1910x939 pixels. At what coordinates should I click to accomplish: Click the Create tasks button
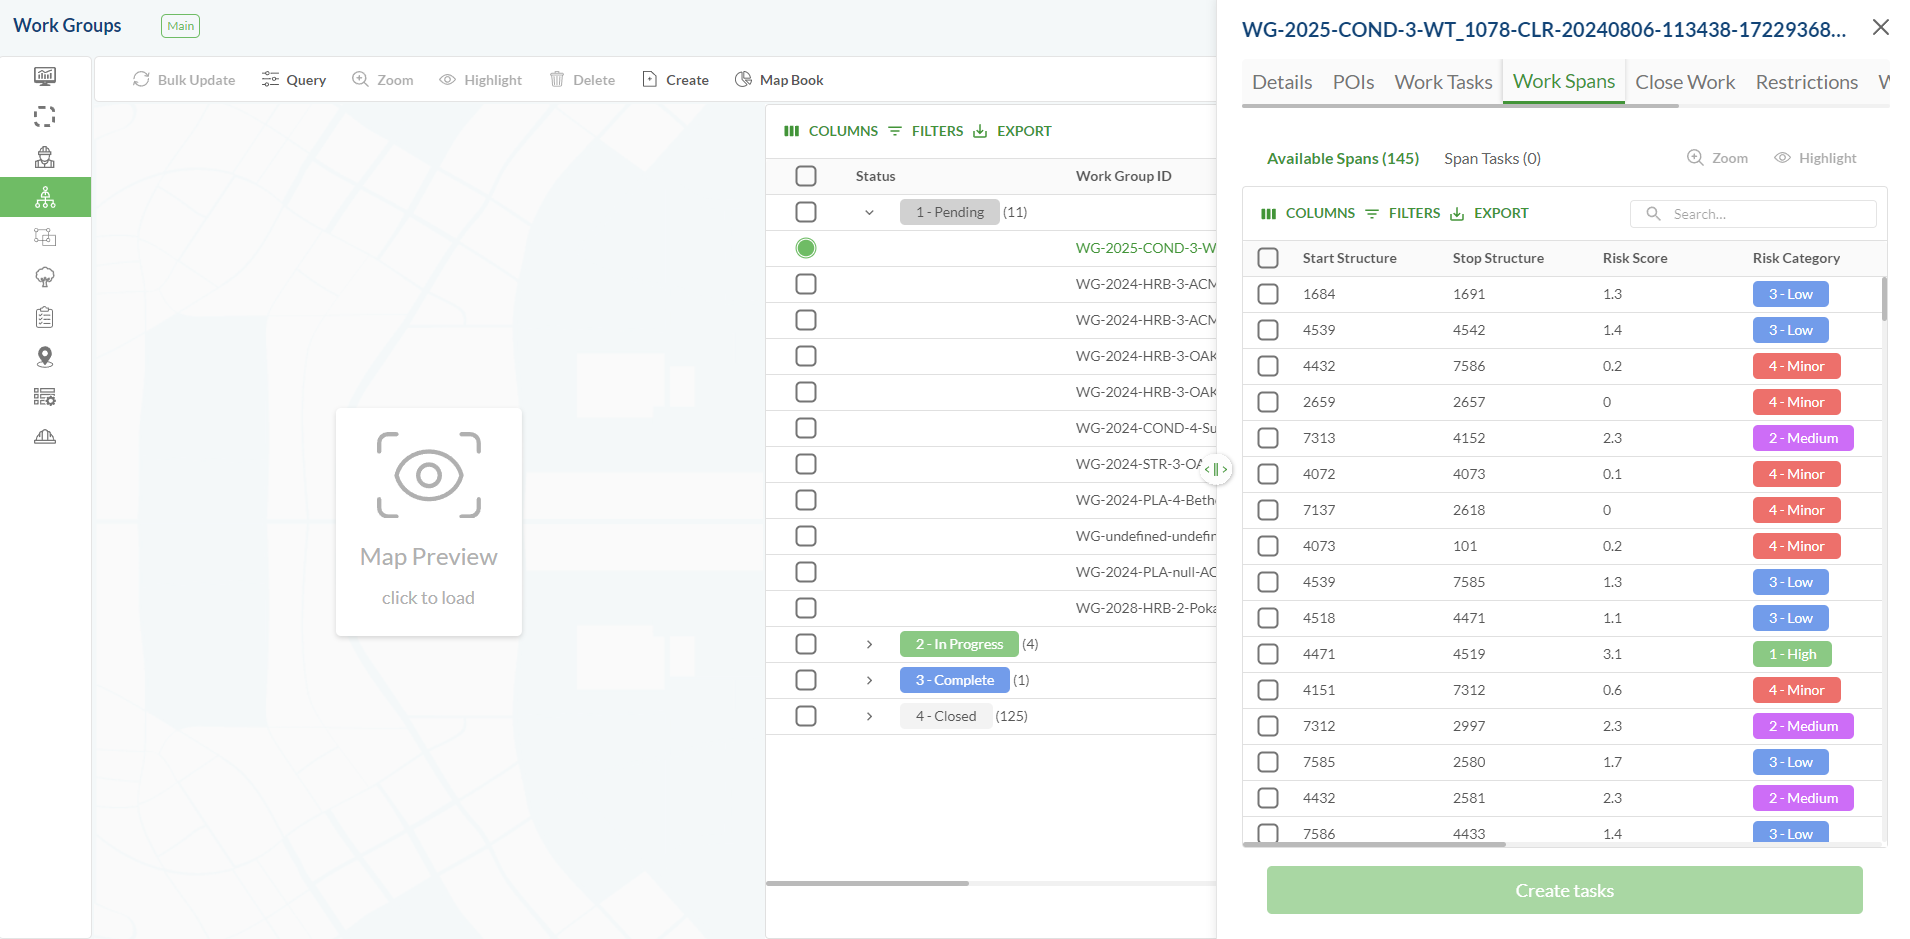coord(1564,890)
